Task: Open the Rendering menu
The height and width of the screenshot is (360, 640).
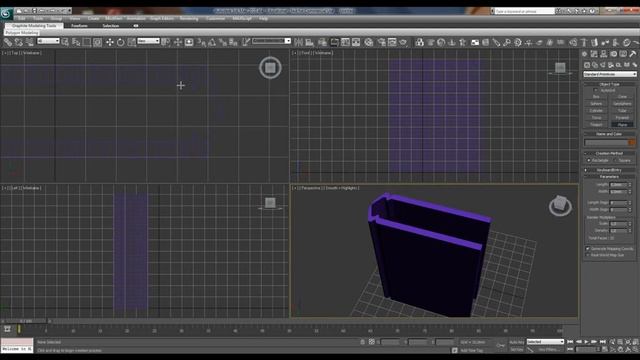Action: [189, 18]
